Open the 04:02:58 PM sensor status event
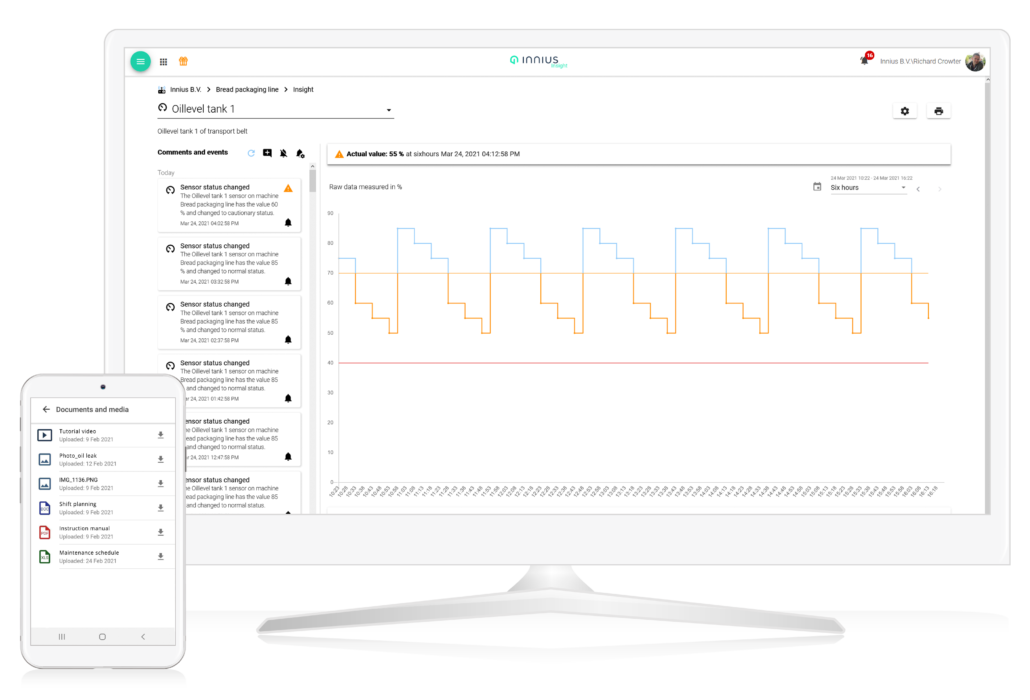The width and height of the screenshot is (1030, 700). pos(229,205)
